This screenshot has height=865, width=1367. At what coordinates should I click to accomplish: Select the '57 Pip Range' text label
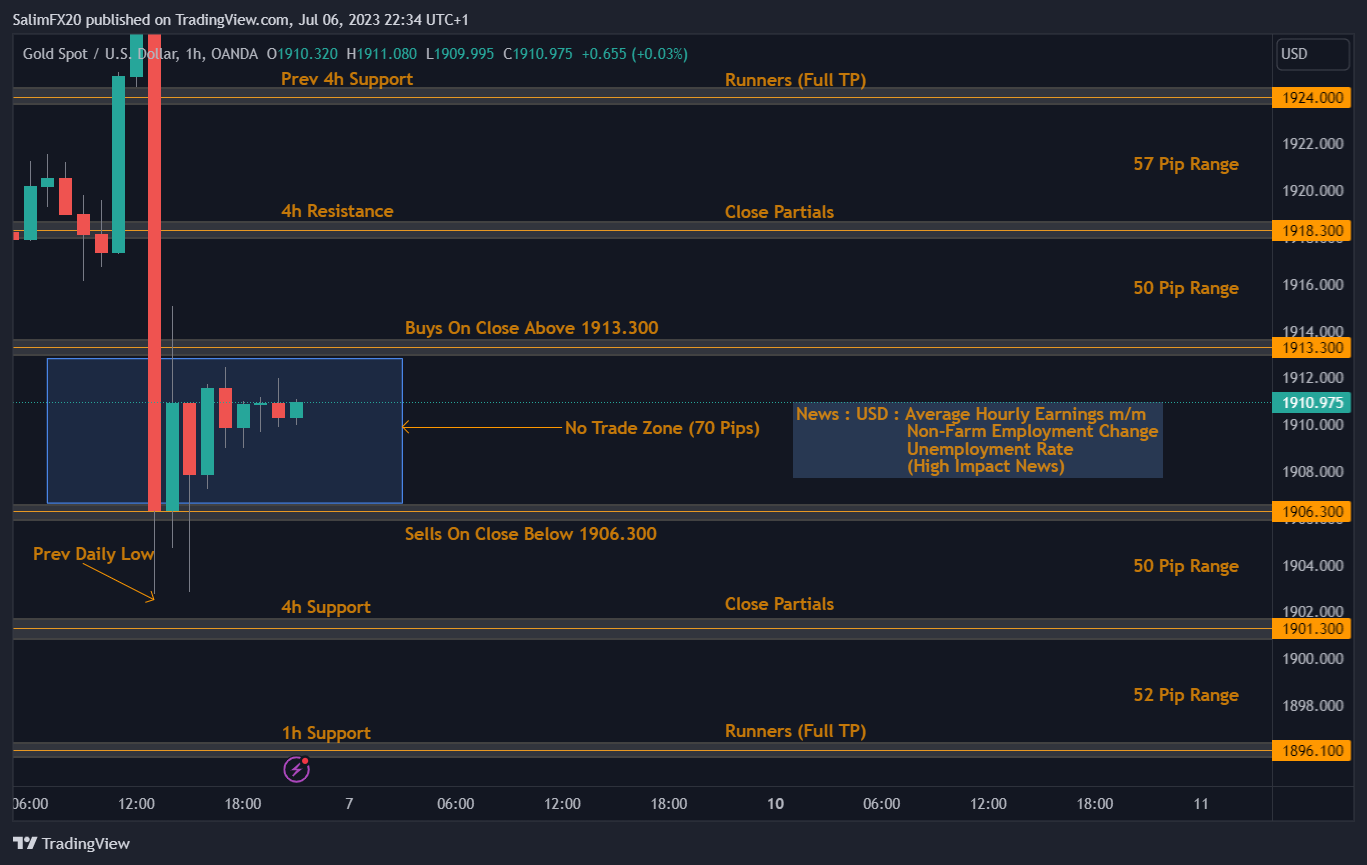click(x=1185, y=164)
